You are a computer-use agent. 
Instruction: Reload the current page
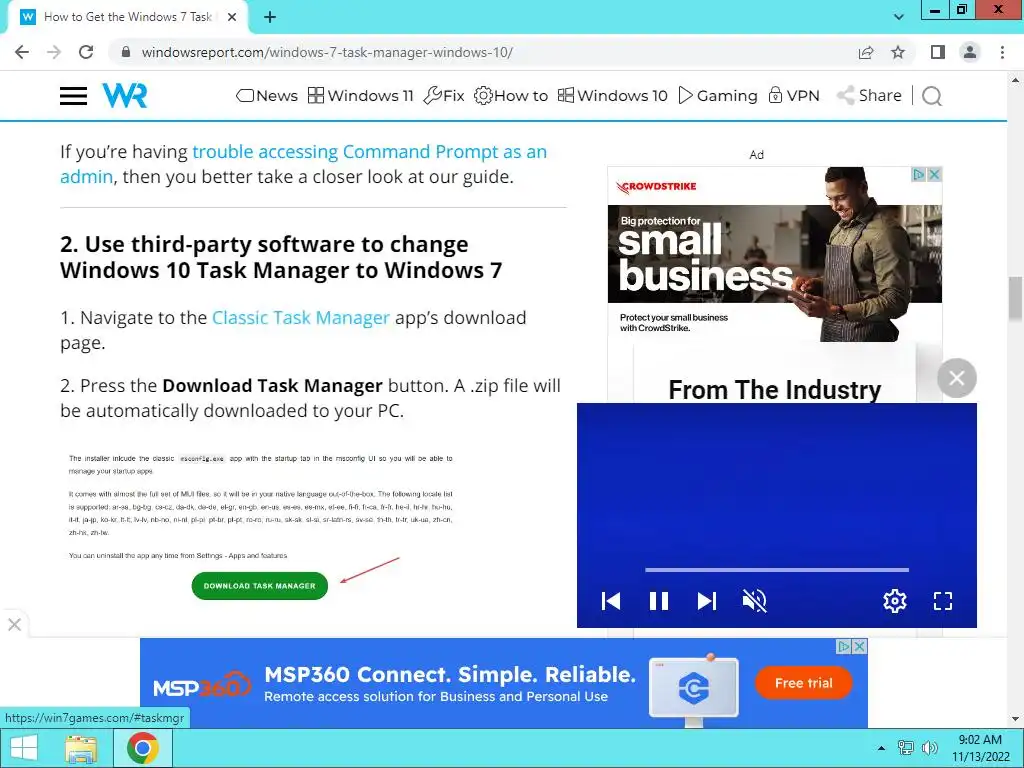point(86,52)
